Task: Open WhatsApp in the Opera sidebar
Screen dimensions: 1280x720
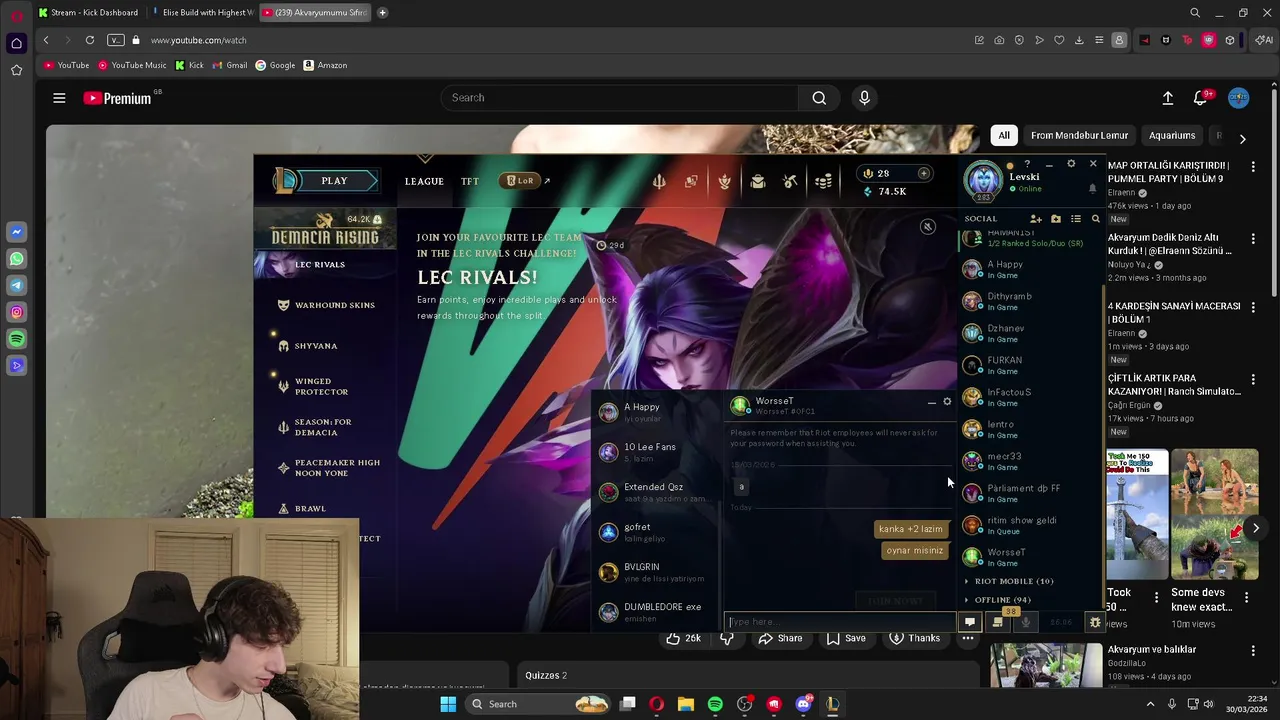Action: click(16, 259)
